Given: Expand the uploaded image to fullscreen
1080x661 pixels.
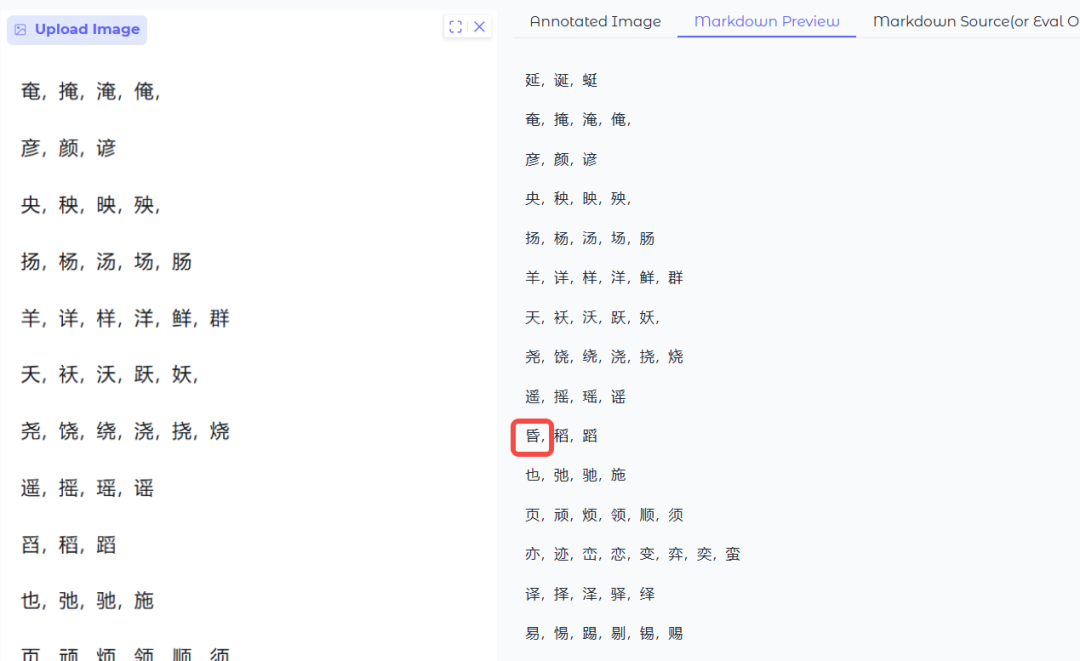Looking at the screenshot, I should pyautogui.click(x=455, y=27).
